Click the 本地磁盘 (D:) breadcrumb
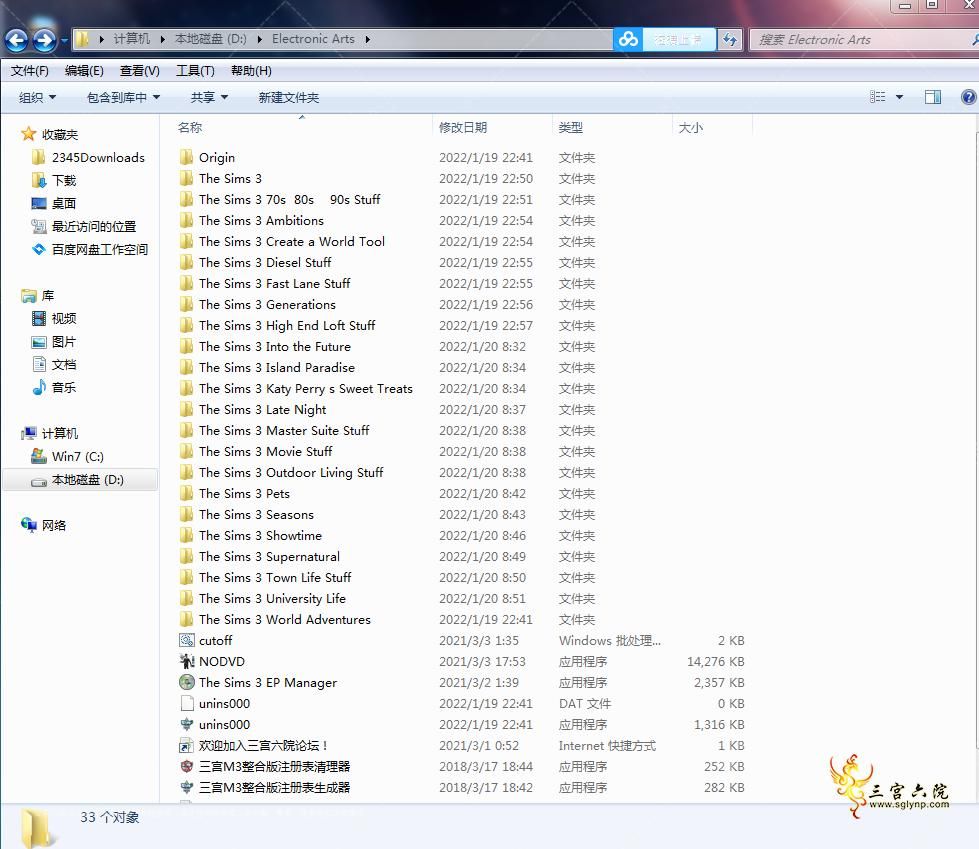The image size is (979, 849). [210, 39]
